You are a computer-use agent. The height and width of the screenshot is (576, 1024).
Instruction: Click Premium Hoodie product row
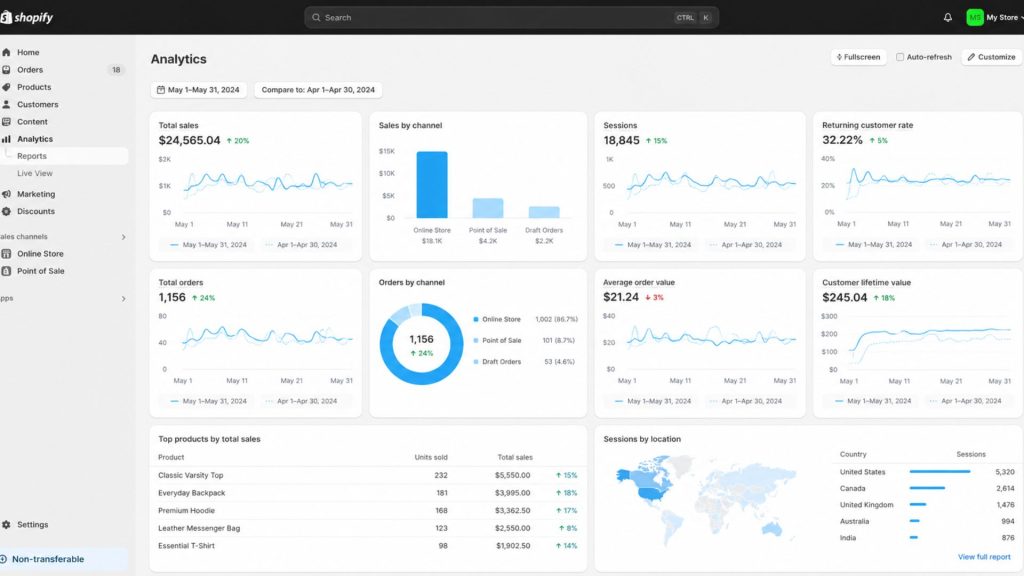pos(368,511)
